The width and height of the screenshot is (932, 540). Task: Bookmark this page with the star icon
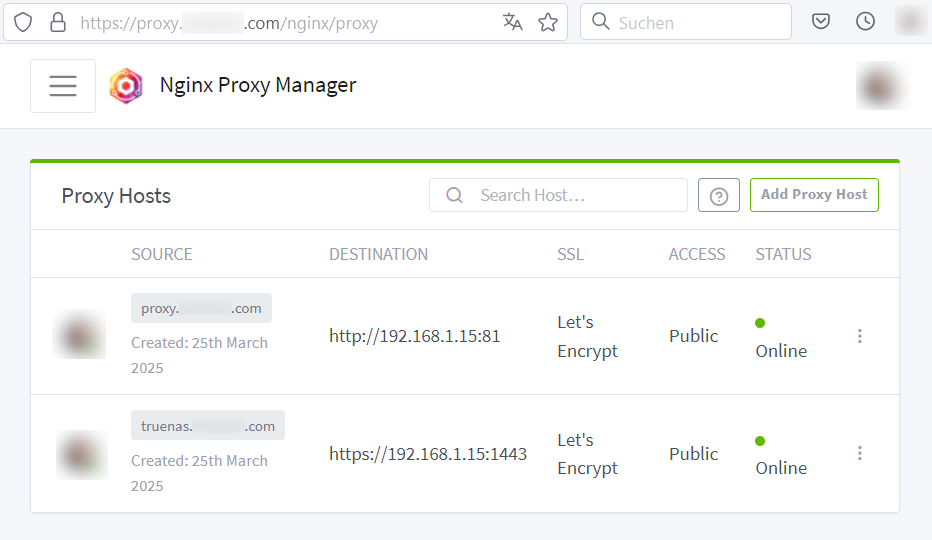click(548, 23)
